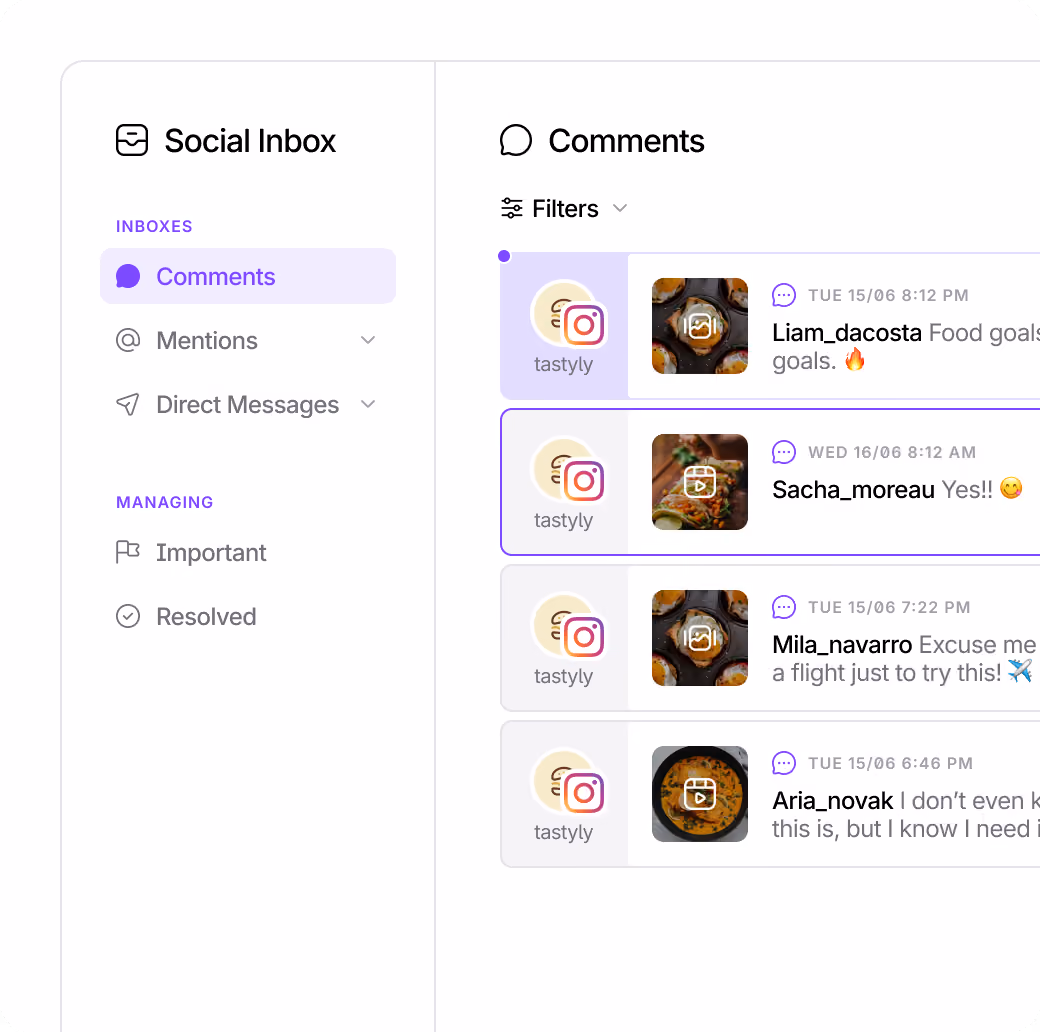Open the Important section

(x=211, y=552)
